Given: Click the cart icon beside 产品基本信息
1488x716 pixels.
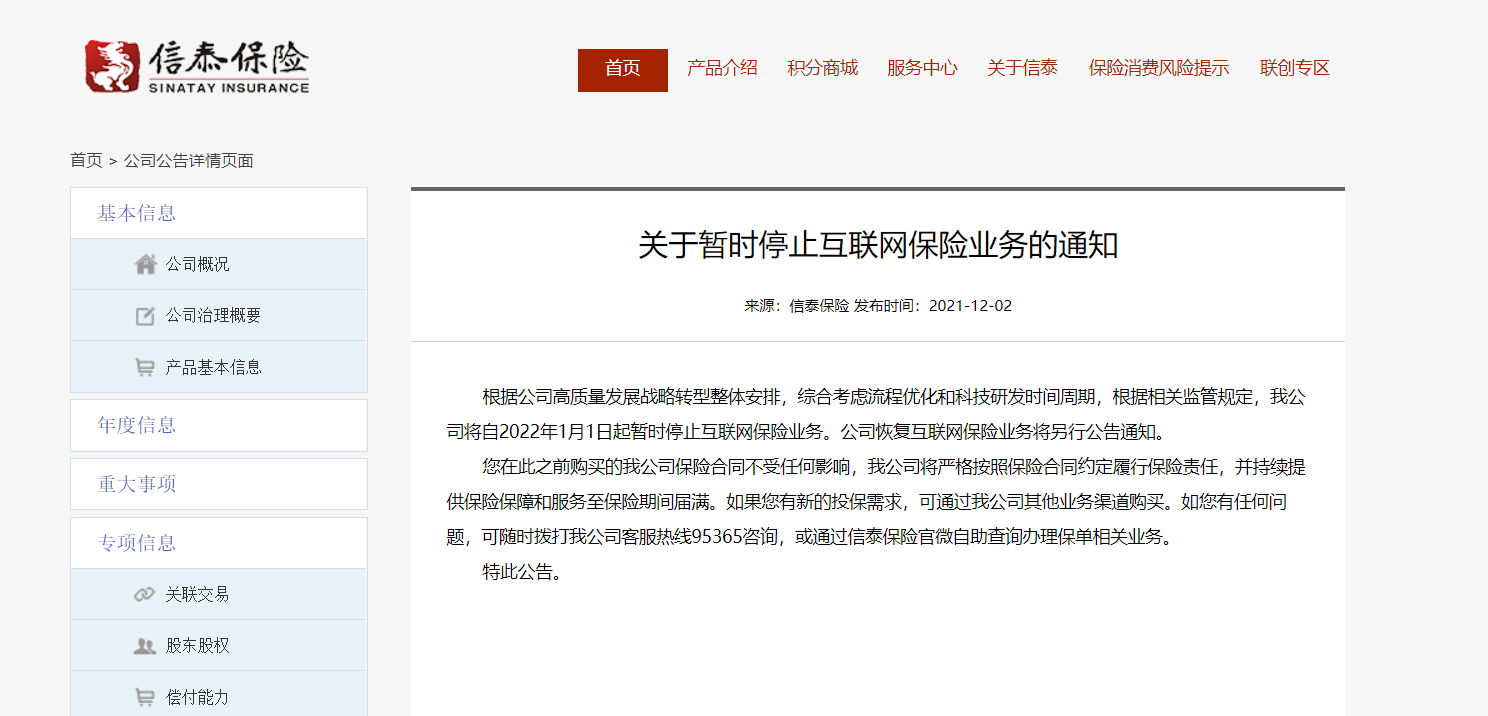Looking at the screenshot, I should [x=145, y=367].
